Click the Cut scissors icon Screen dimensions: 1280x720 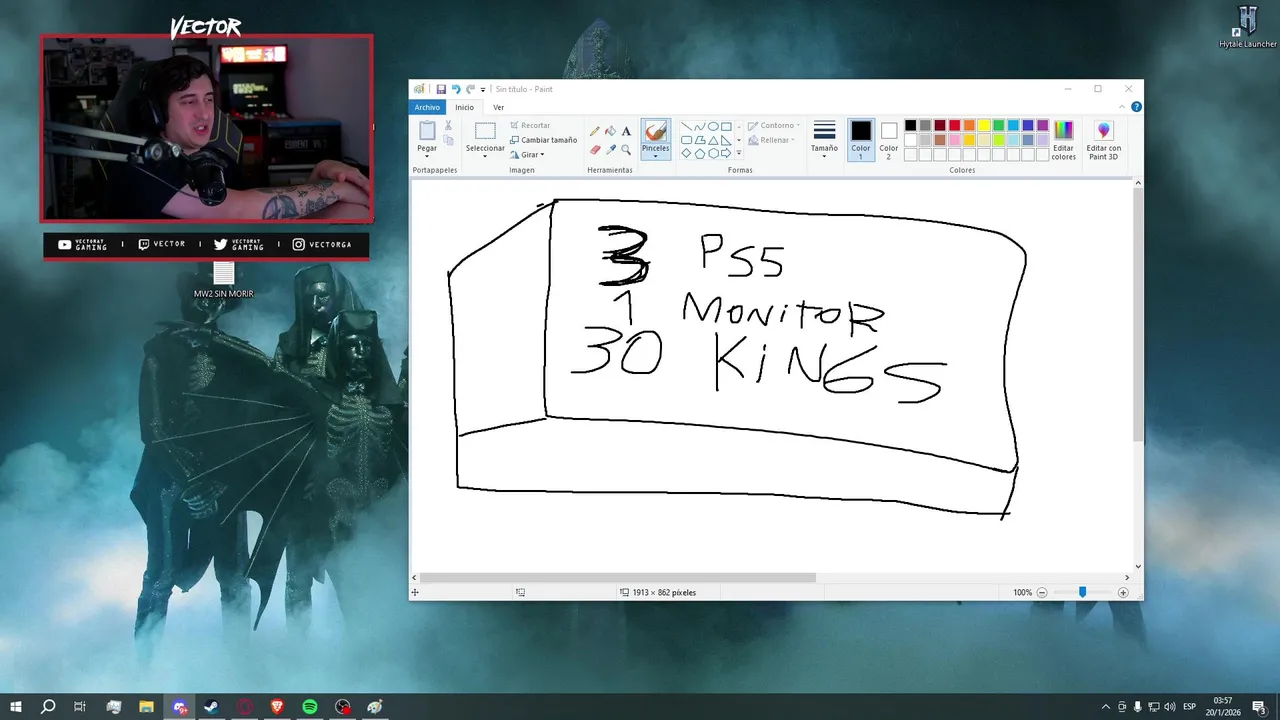pyautogui.click(x=448, y=126)
